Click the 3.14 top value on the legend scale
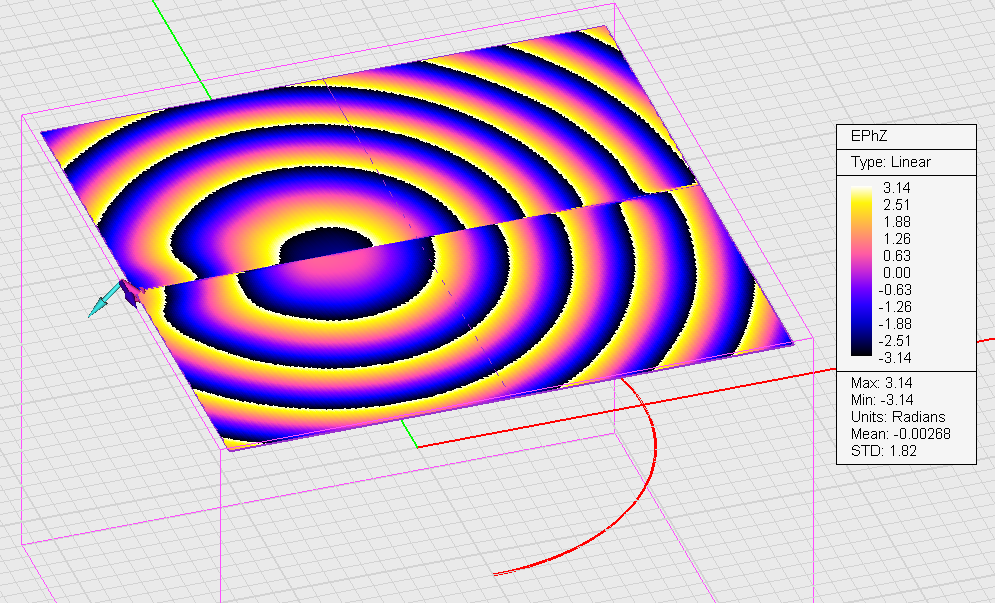Viewport: 995px width, 603px height. click(895, 188)
